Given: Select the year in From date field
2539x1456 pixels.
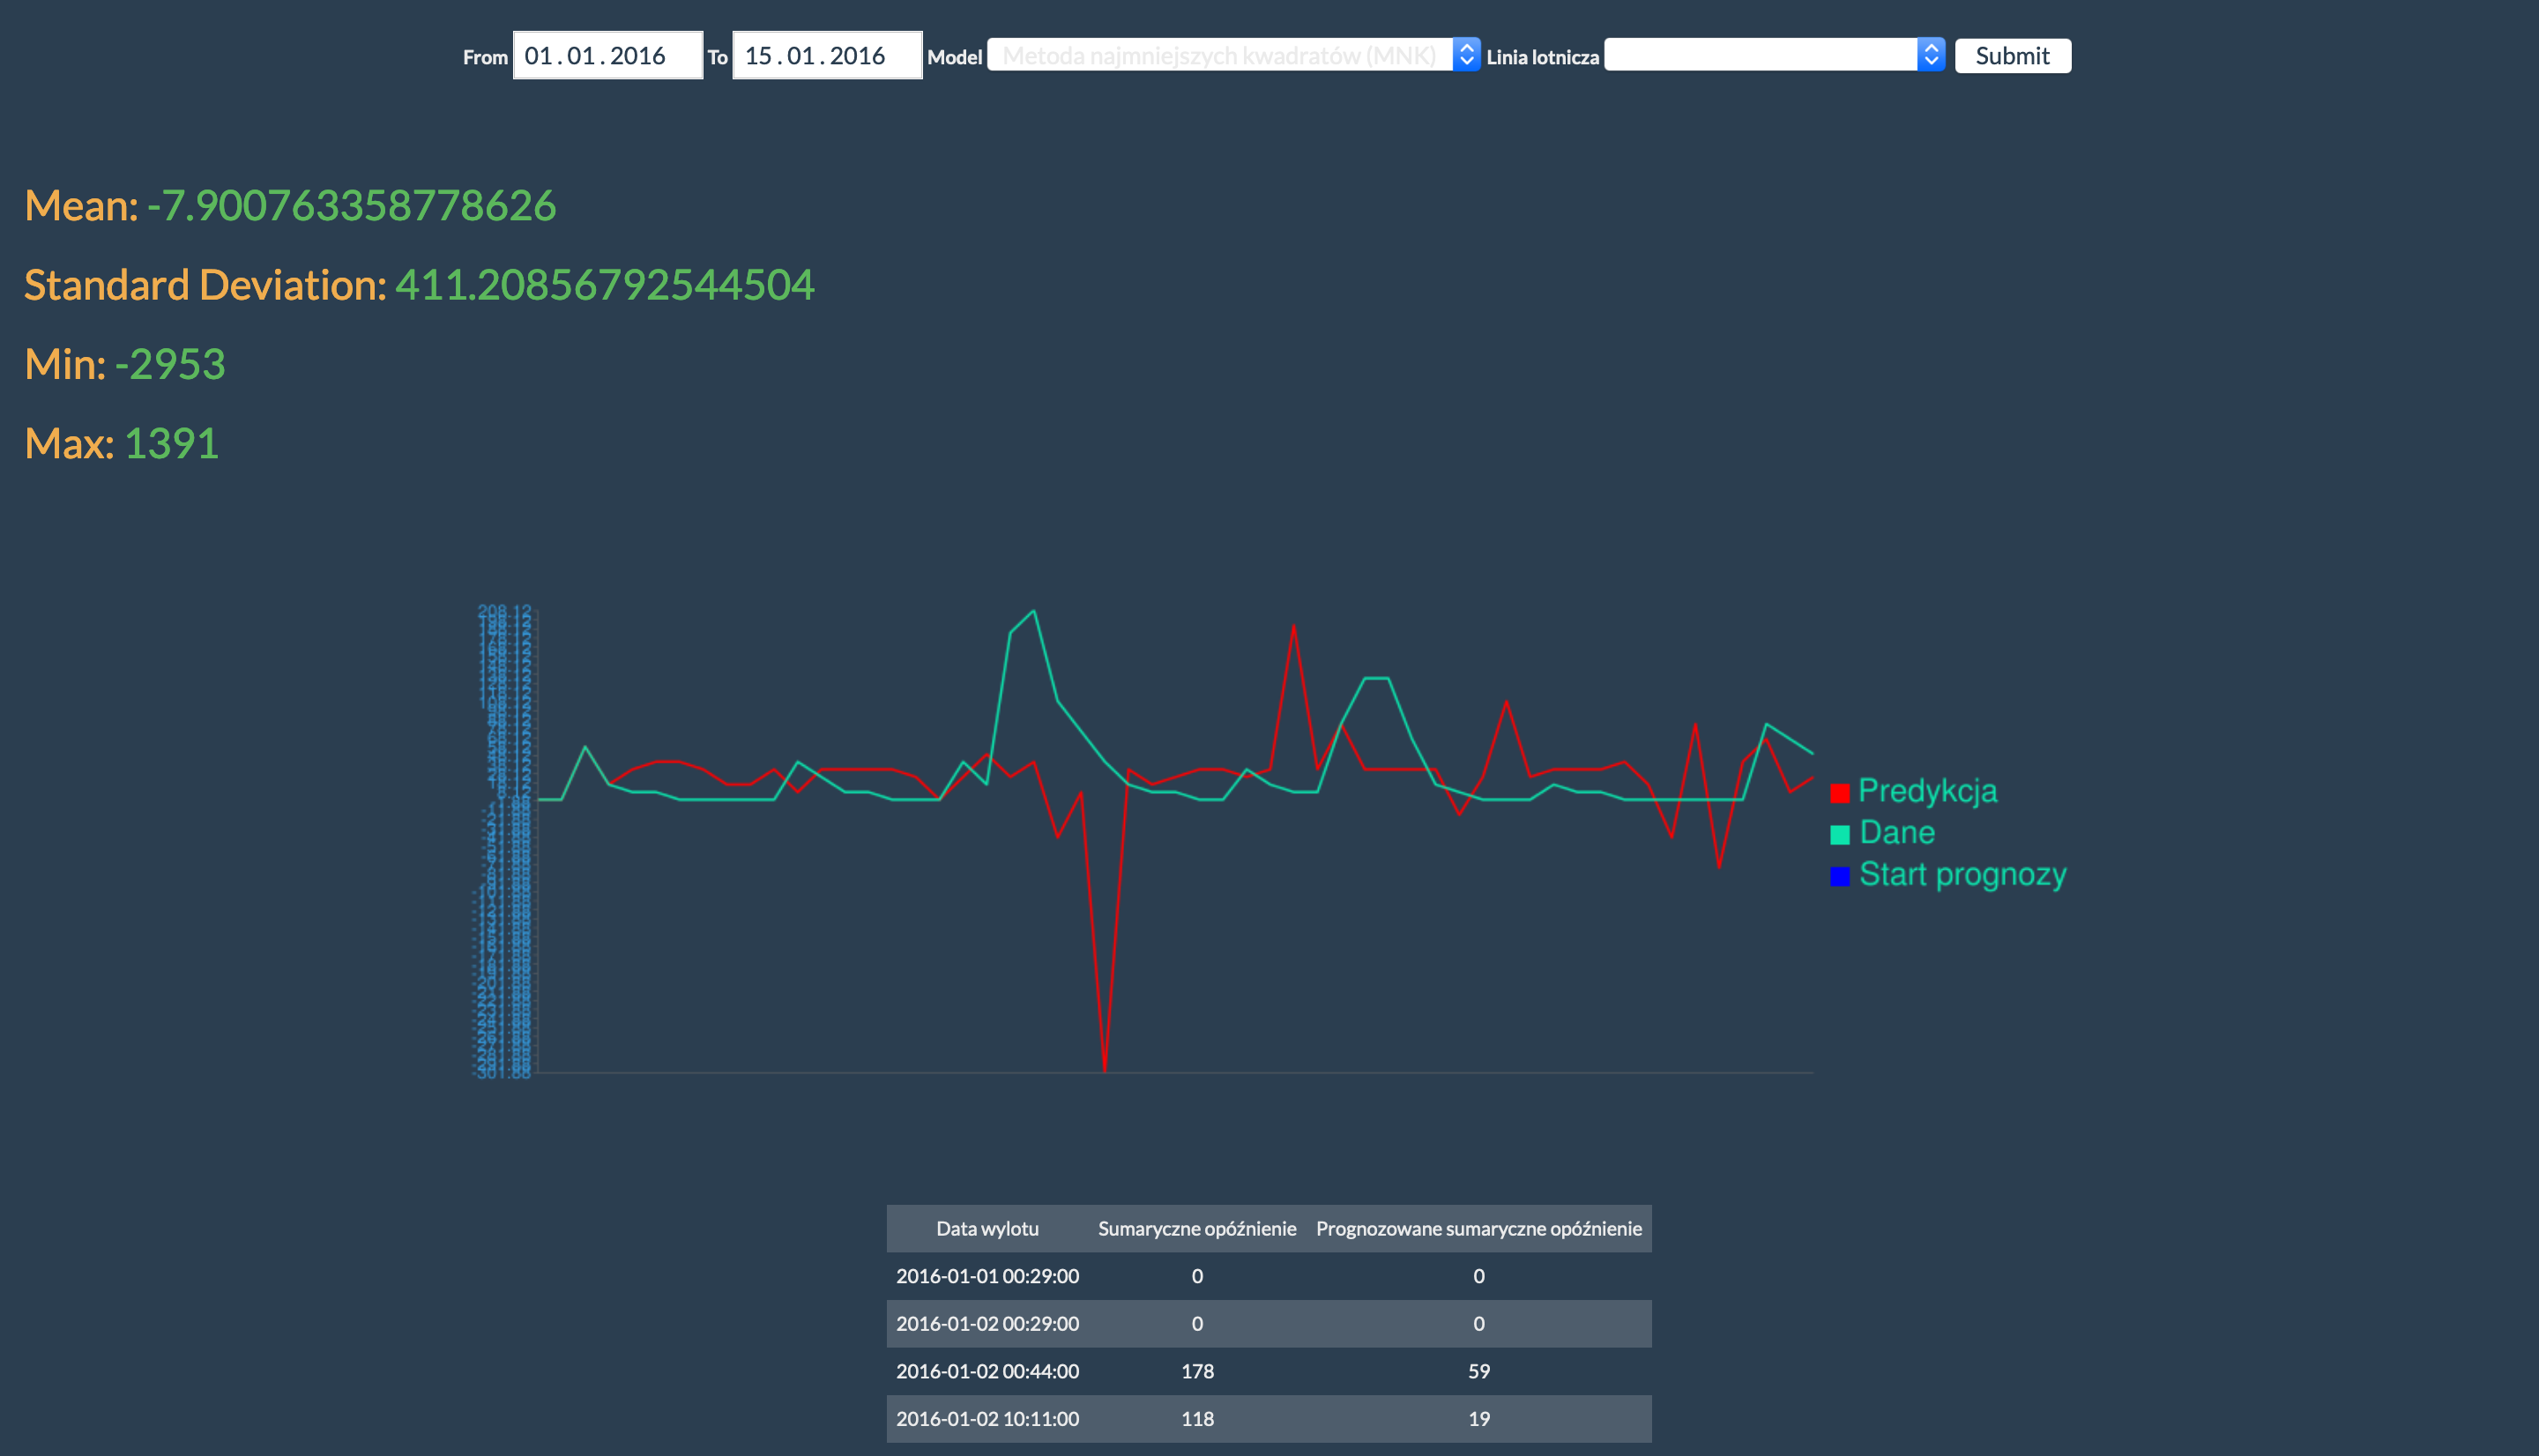Looking at the screenshot, I should (637, 56).
